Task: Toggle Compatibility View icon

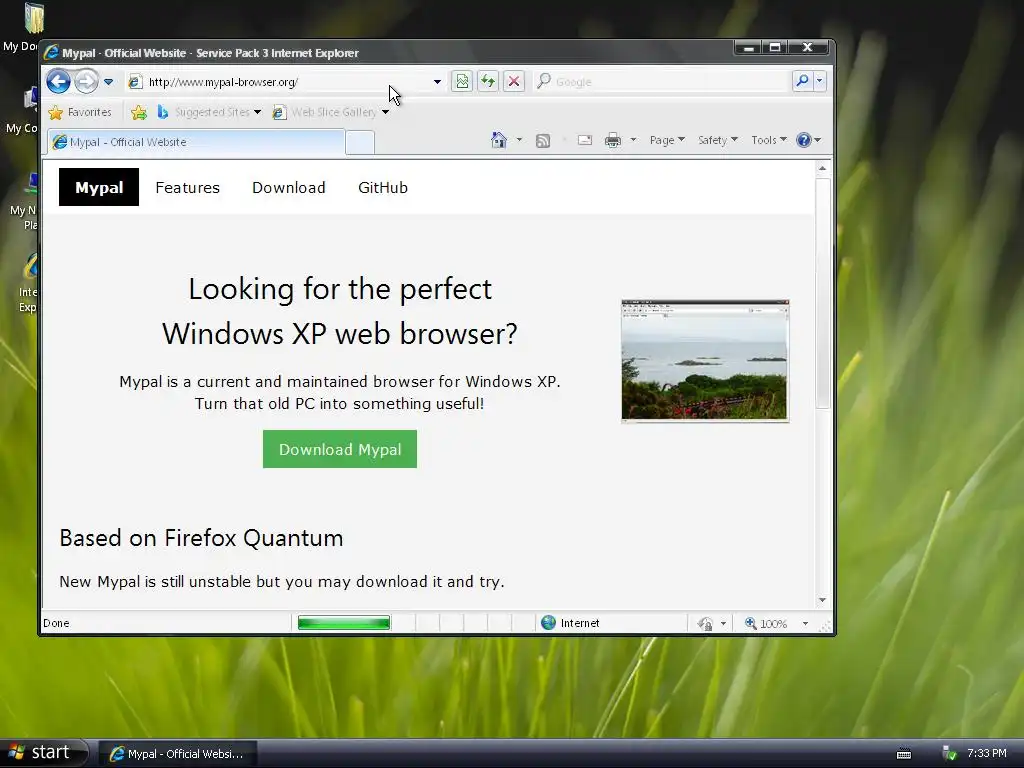Action: pyautogui.click(x=462, y=82)
